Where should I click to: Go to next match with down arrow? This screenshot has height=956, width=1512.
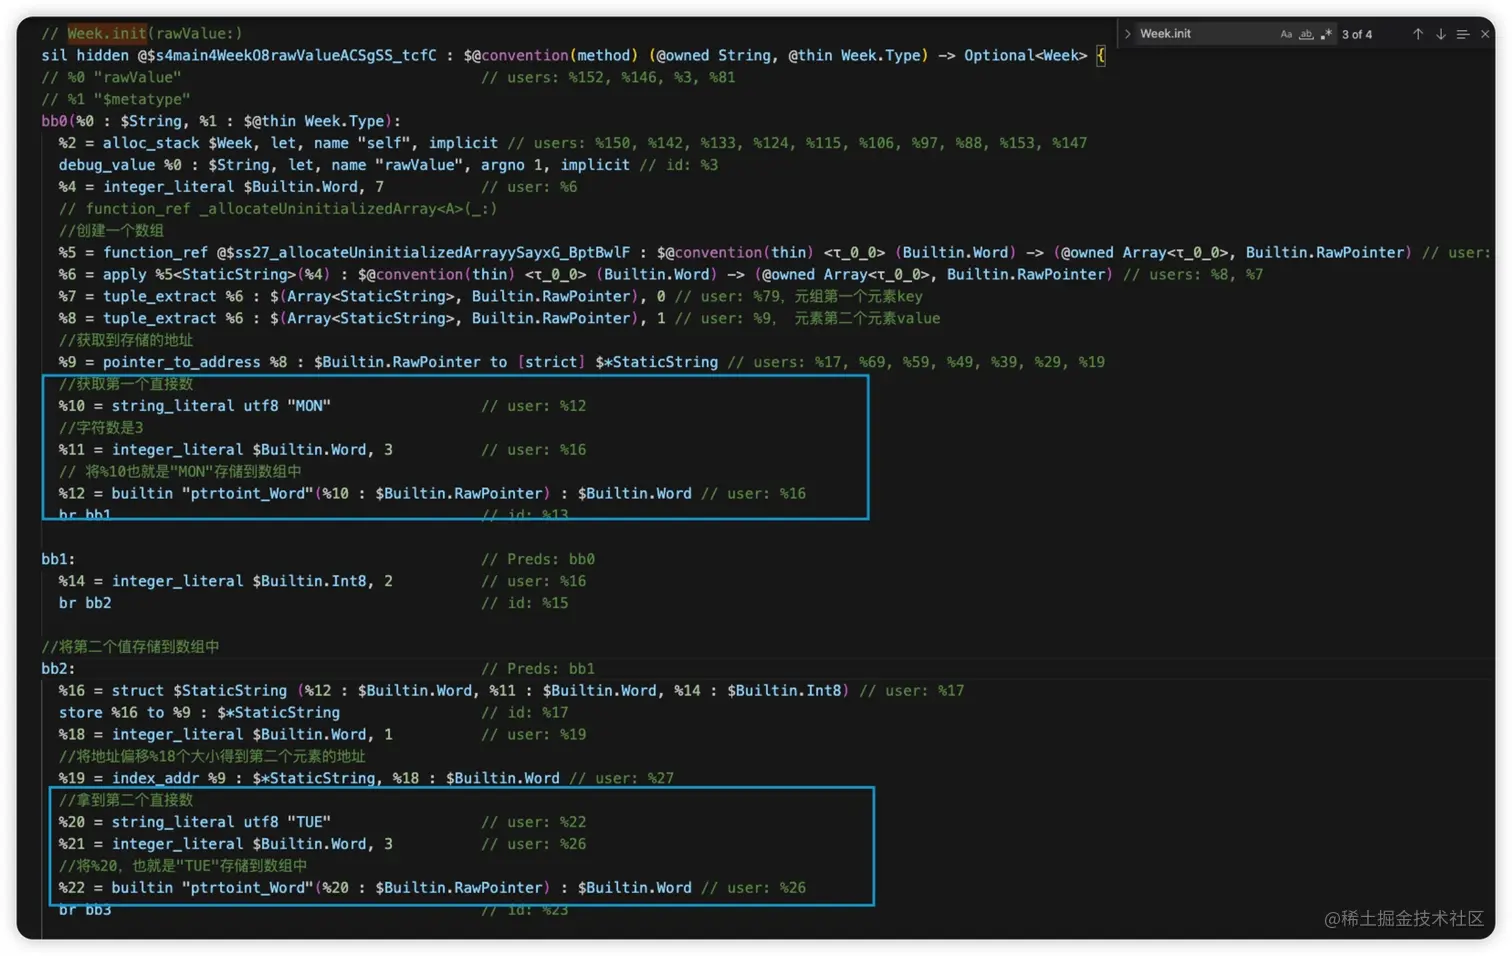click(x=1440, y=34)
